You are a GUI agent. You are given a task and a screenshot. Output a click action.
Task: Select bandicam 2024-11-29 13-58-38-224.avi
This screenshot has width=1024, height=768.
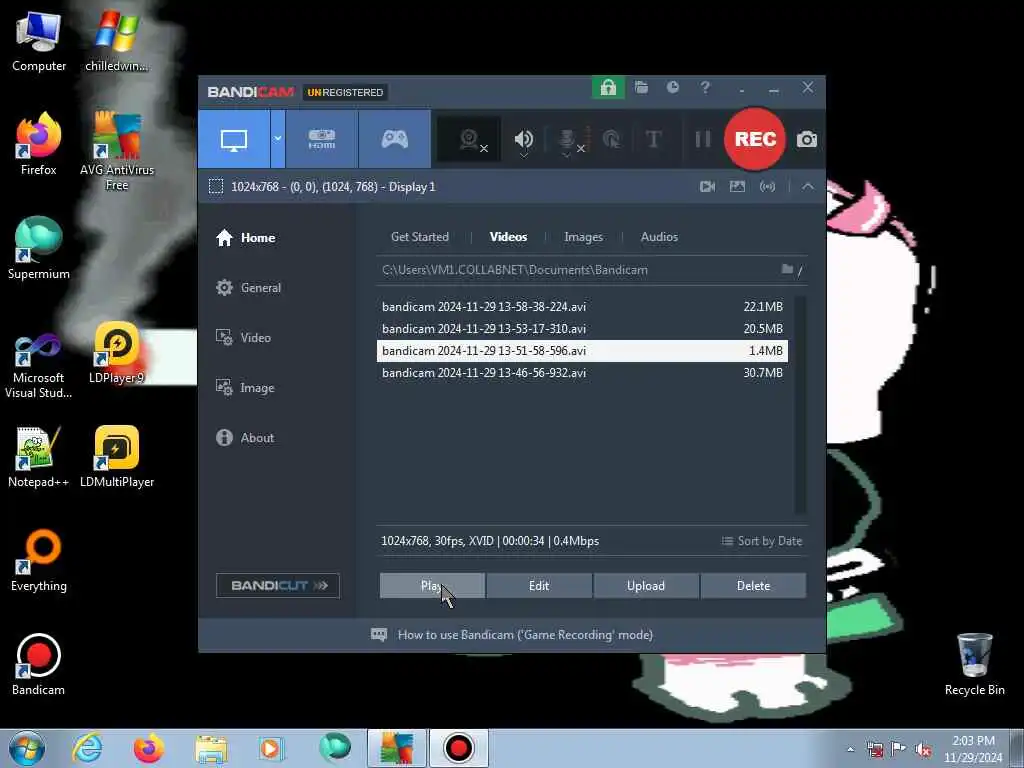coord(582,306)
